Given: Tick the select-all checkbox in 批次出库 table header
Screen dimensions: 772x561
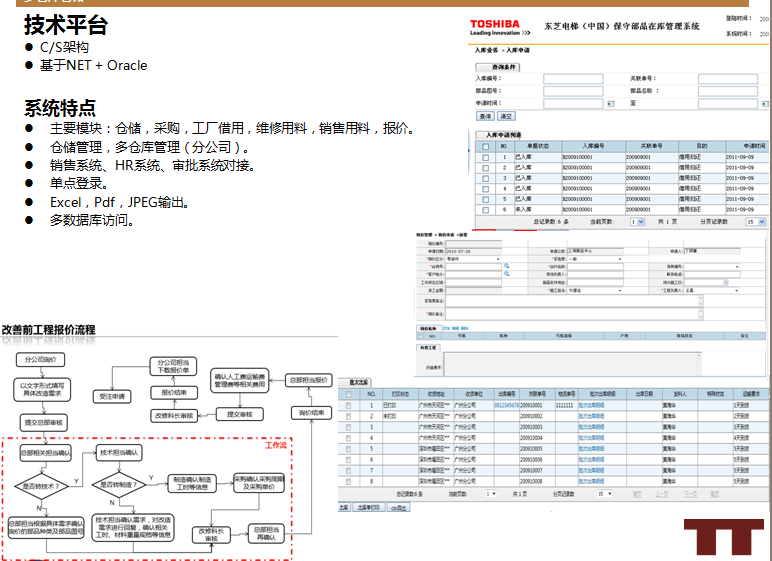Looking at the screenshot, I should (349, 394).
